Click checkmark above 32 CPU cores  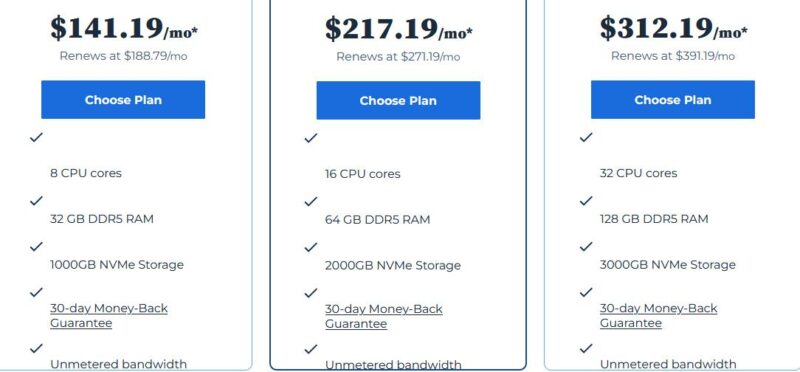(586, 137)
